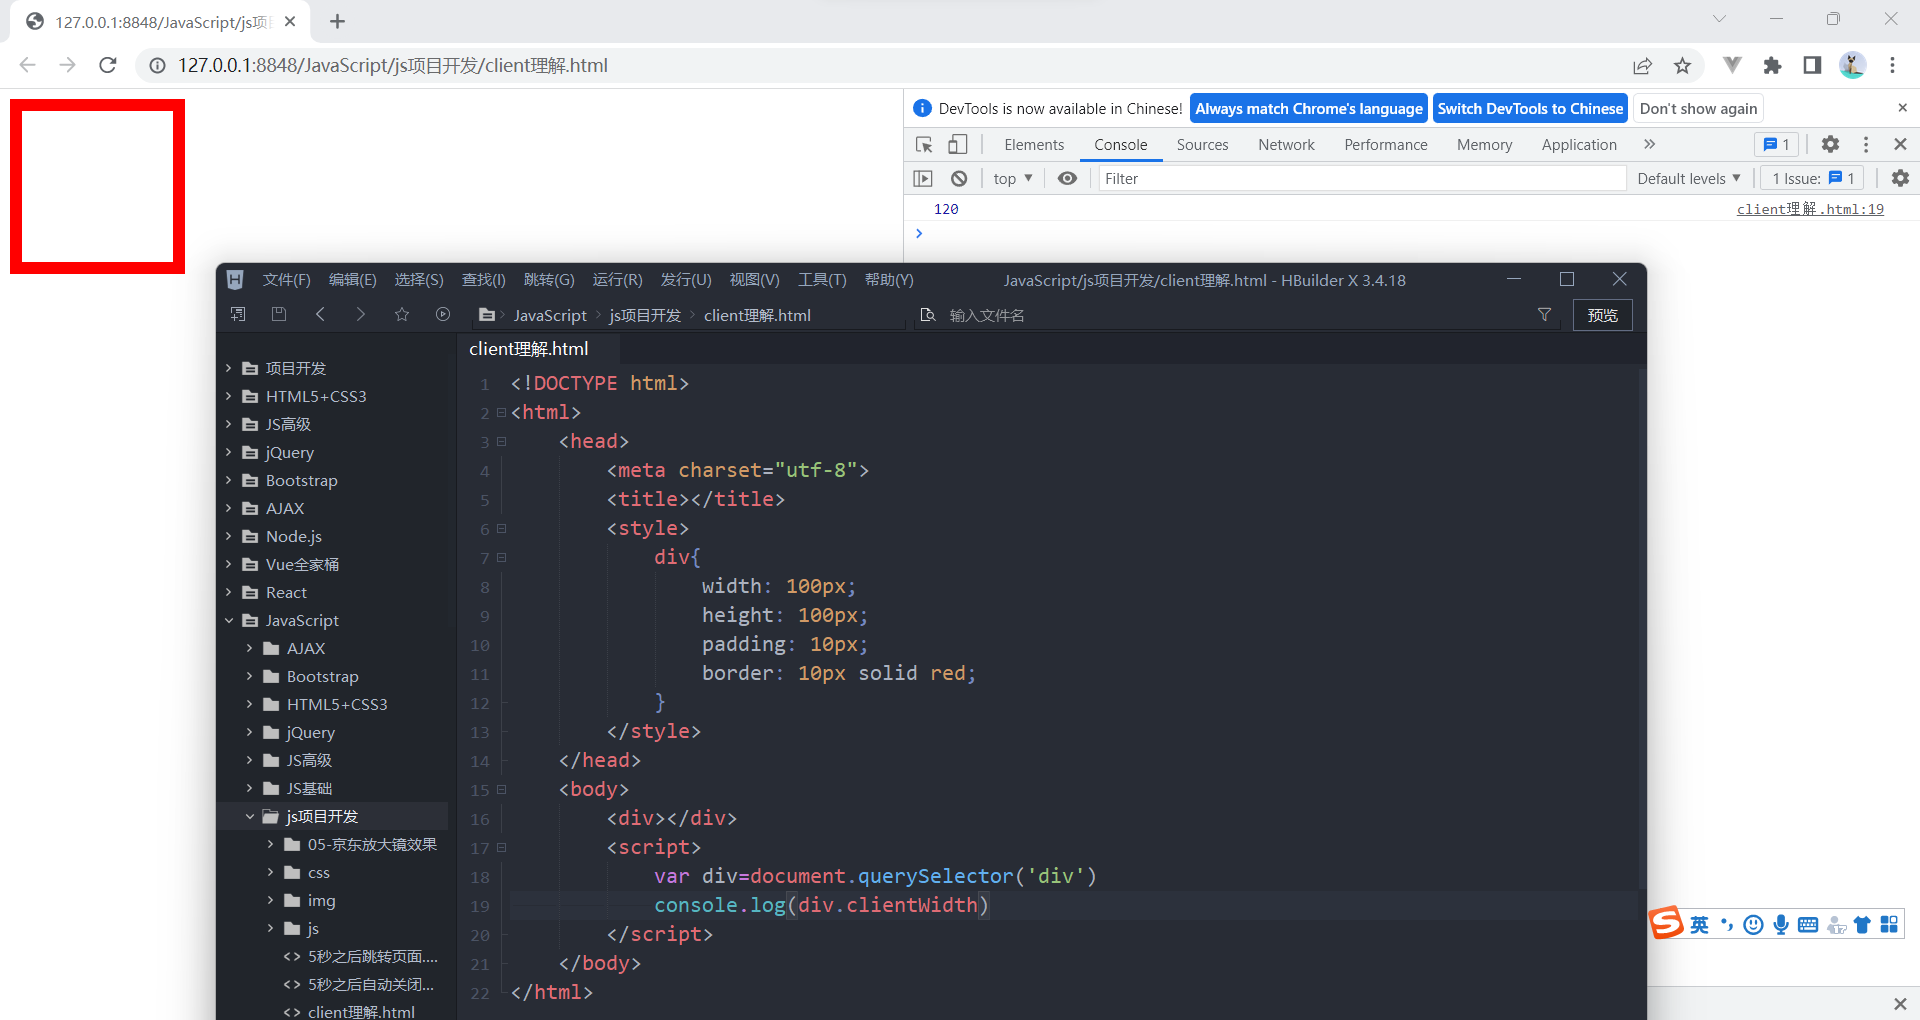The image size is (1920, 1020).
Task: Open the Chrome side panel icon
Action: (1812, 65)
